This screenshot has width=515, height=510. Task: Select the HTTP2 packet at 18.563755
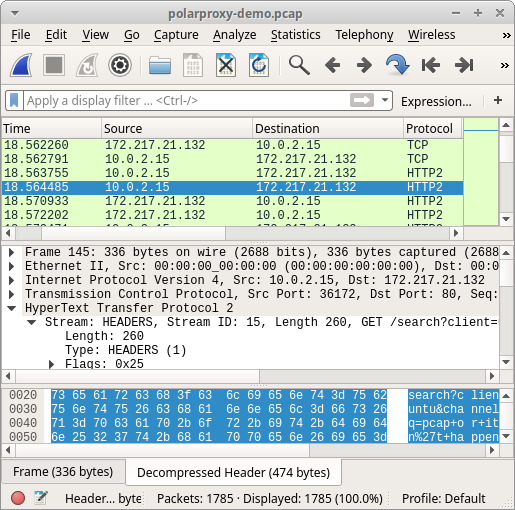coord(232,173)
